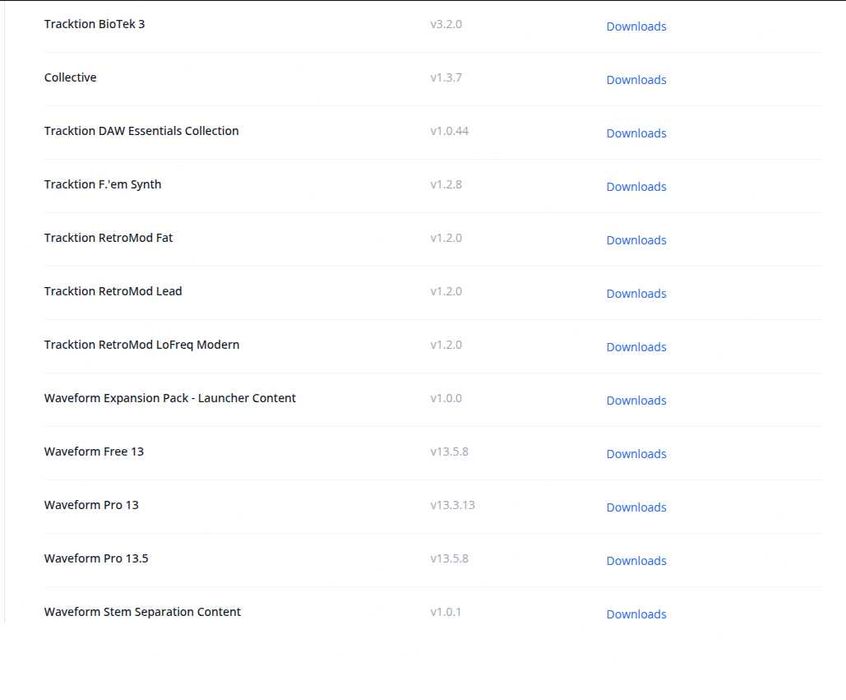Click the Downloads link for Collective

(x=636, y=80)
